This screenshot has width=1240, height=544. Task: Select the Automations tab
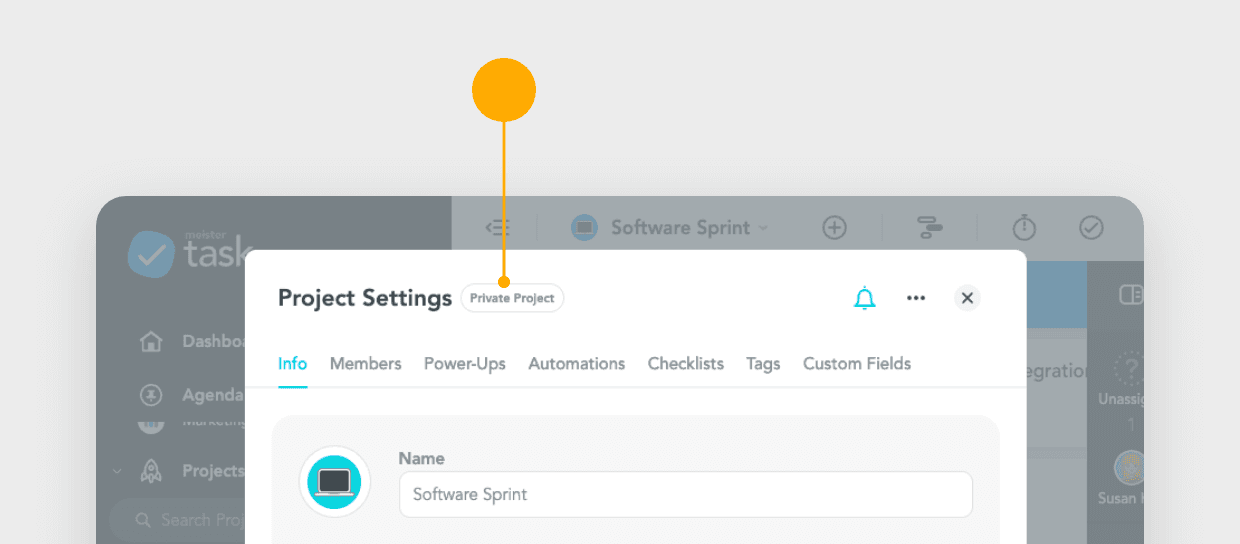(576, 364)
